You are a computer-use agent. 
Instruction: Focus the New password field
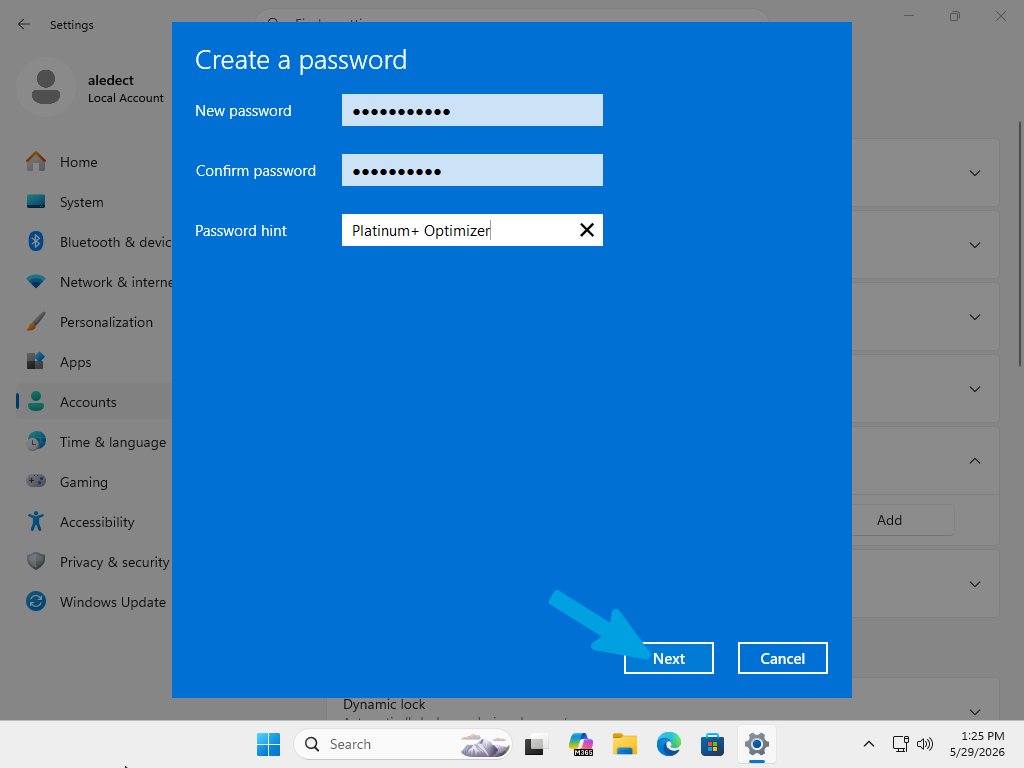[472, 110]
